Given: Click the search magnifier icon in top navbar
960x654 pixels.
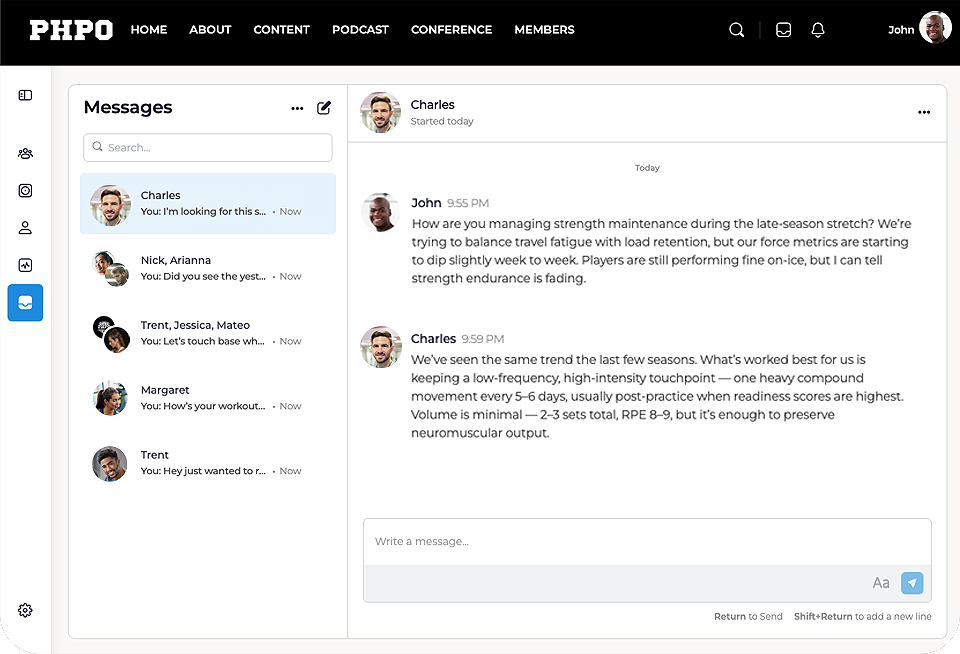Looking at the screenshot, I should tap(736, 30).
